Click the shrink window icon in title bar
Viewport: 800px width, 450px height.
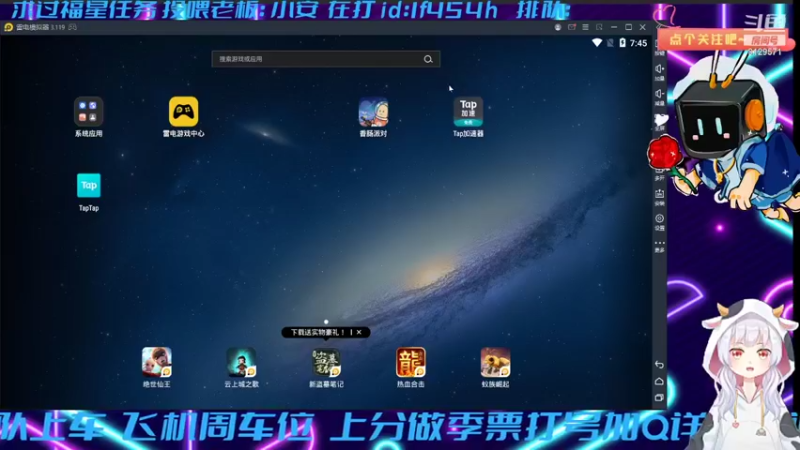[x=599, y=27]
